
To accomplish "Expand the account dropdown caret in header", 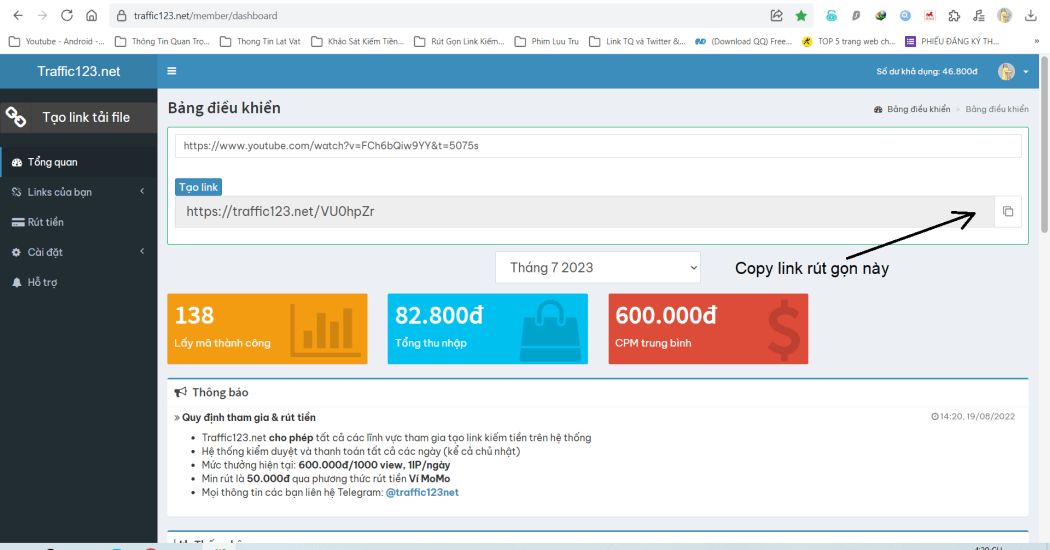I will click(1026, 72).
